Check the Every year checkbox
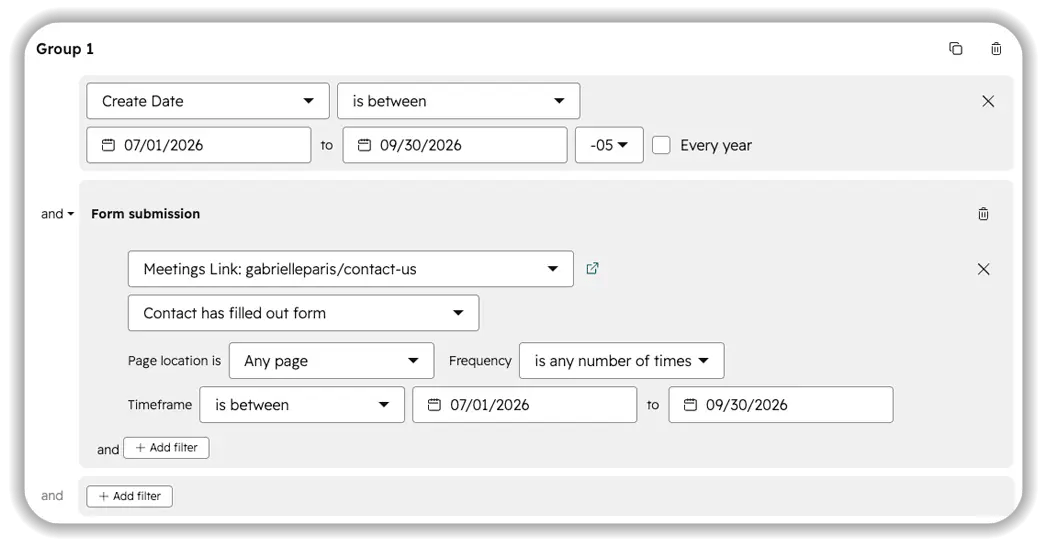 click(661, 145)
